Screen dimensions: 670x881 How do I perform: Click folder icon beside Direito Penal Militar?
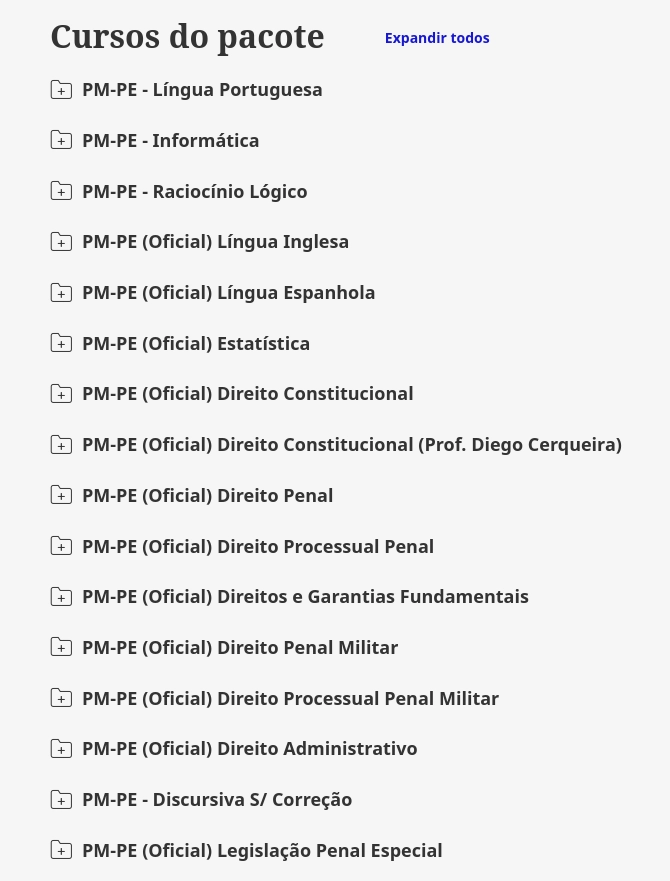click(x=61, y=647)
